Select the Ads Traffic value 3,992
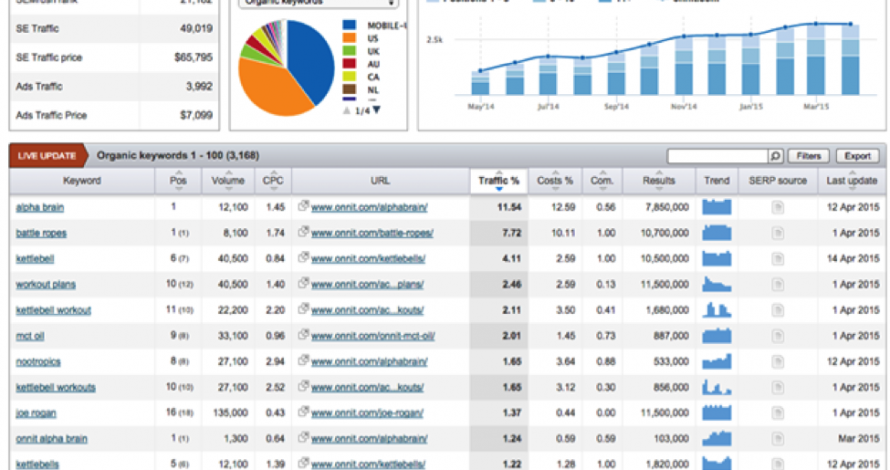Viewport: 890px width, 470px height. 199,86
